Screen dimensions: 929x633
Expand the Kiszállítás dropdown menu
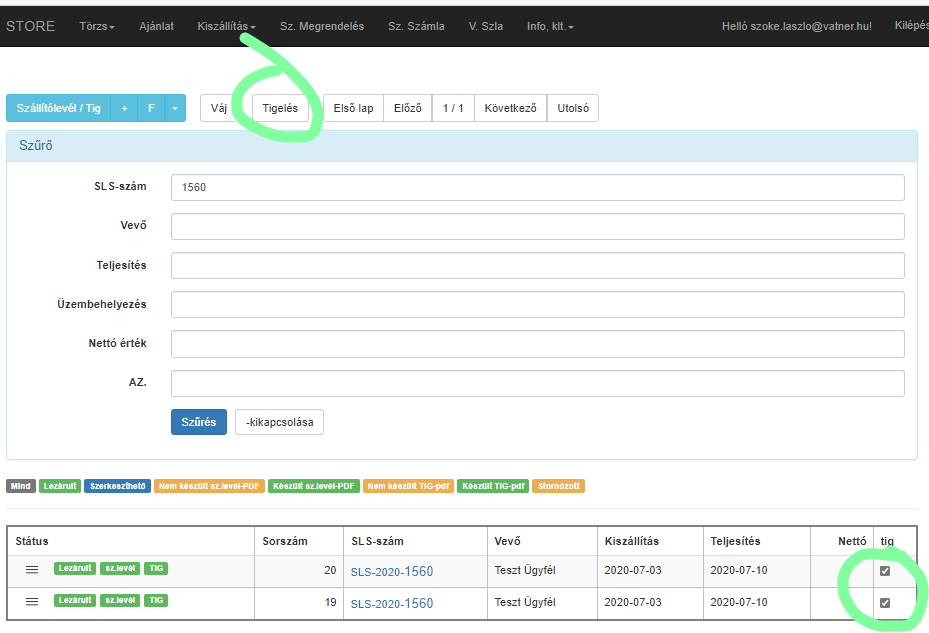[226, 26]
